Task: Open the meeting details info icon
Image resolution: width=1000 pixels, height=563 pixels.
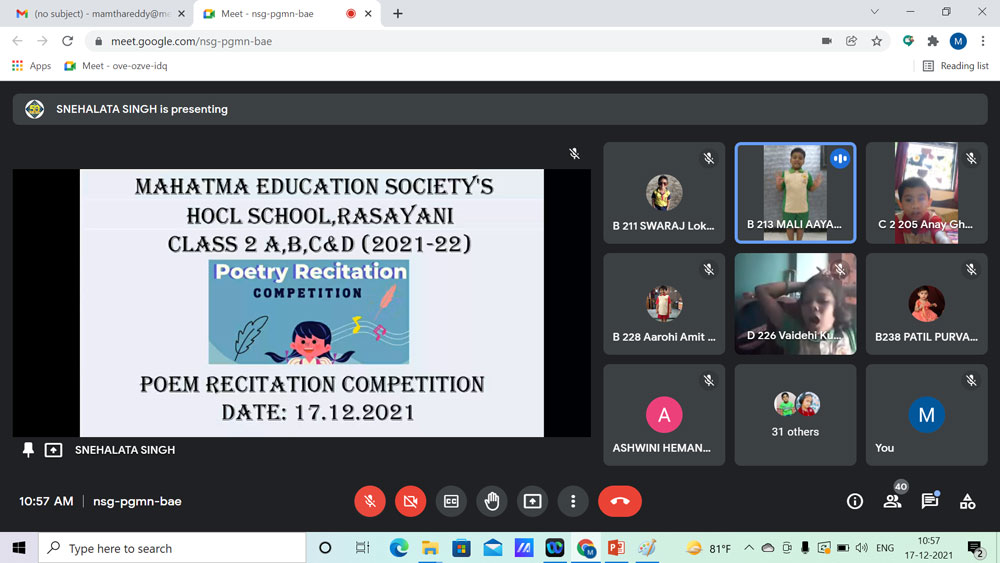Action: [855, 502]
